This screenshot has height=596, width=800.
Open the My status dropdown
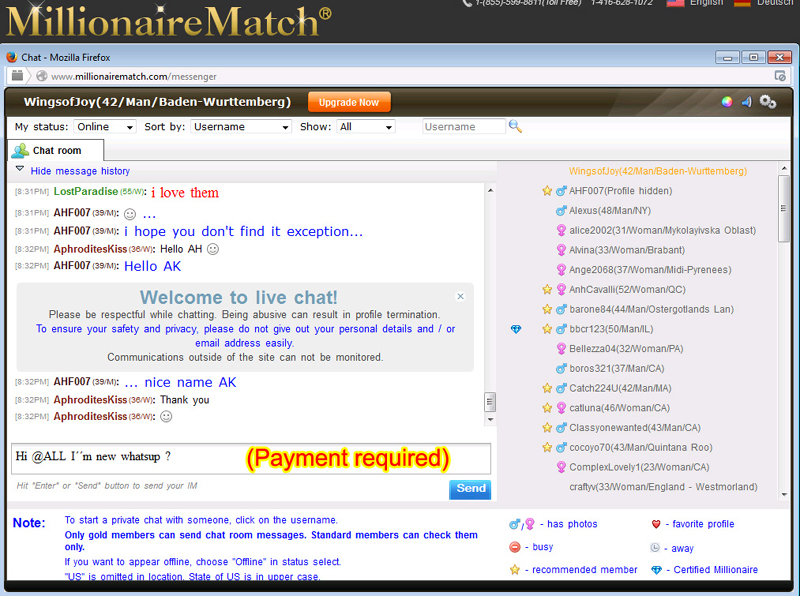click(x=105, y=127)
